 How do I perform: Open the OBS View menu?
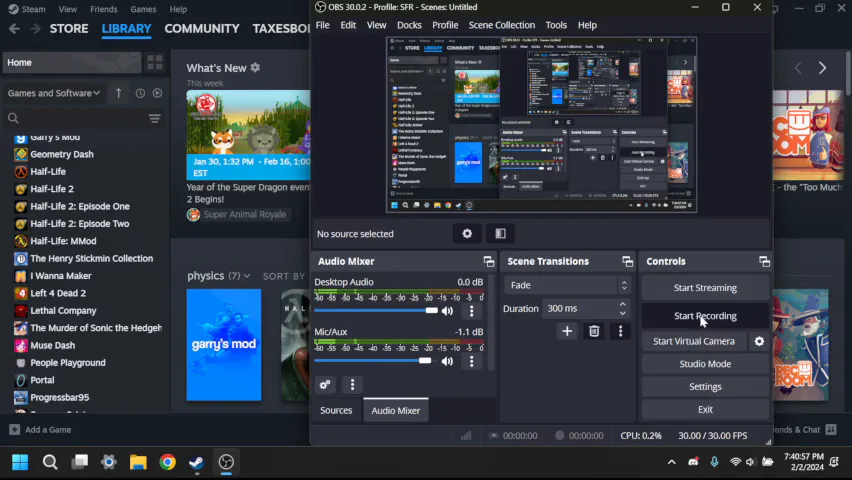coord(376,25)
